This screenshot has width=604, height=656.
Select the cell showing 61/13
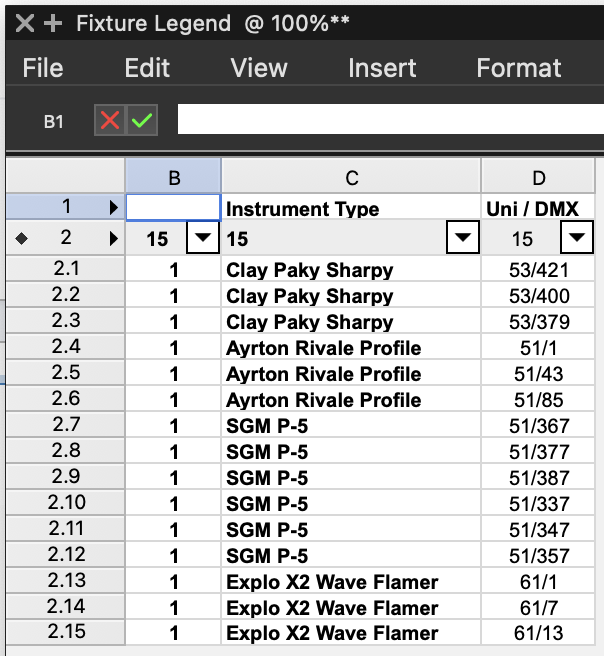[x=539, y=634]
